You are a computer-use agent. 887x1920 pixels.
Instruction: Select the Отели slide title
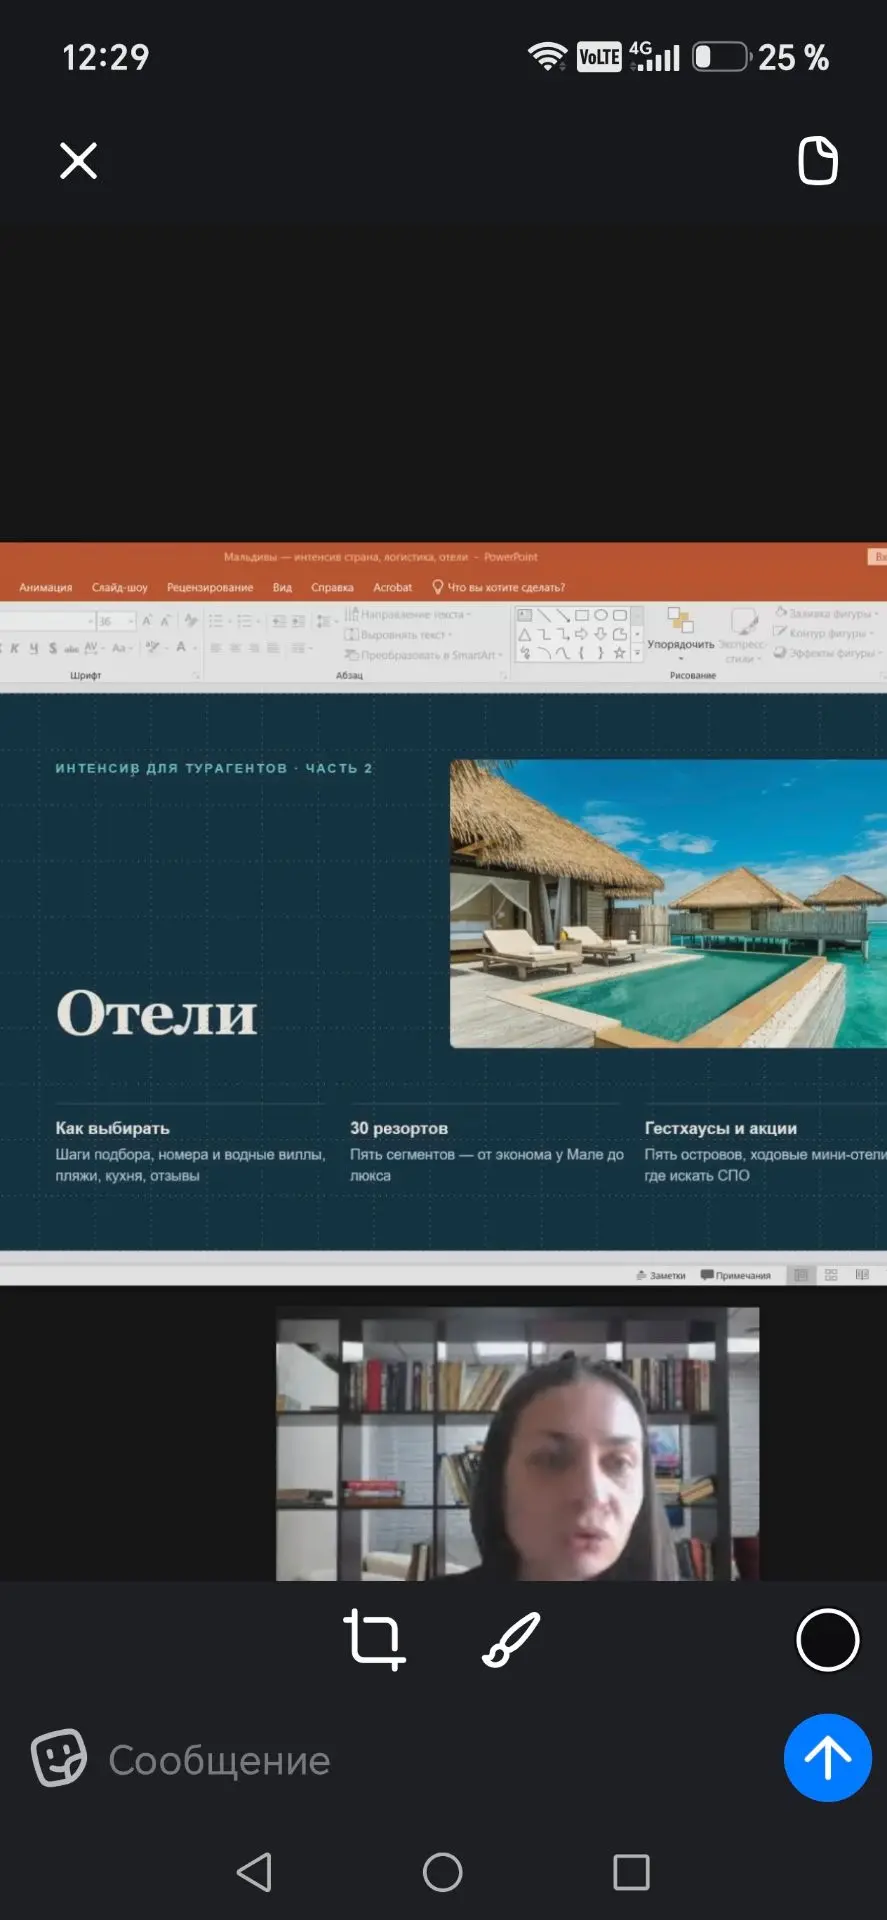(157, 1013)
